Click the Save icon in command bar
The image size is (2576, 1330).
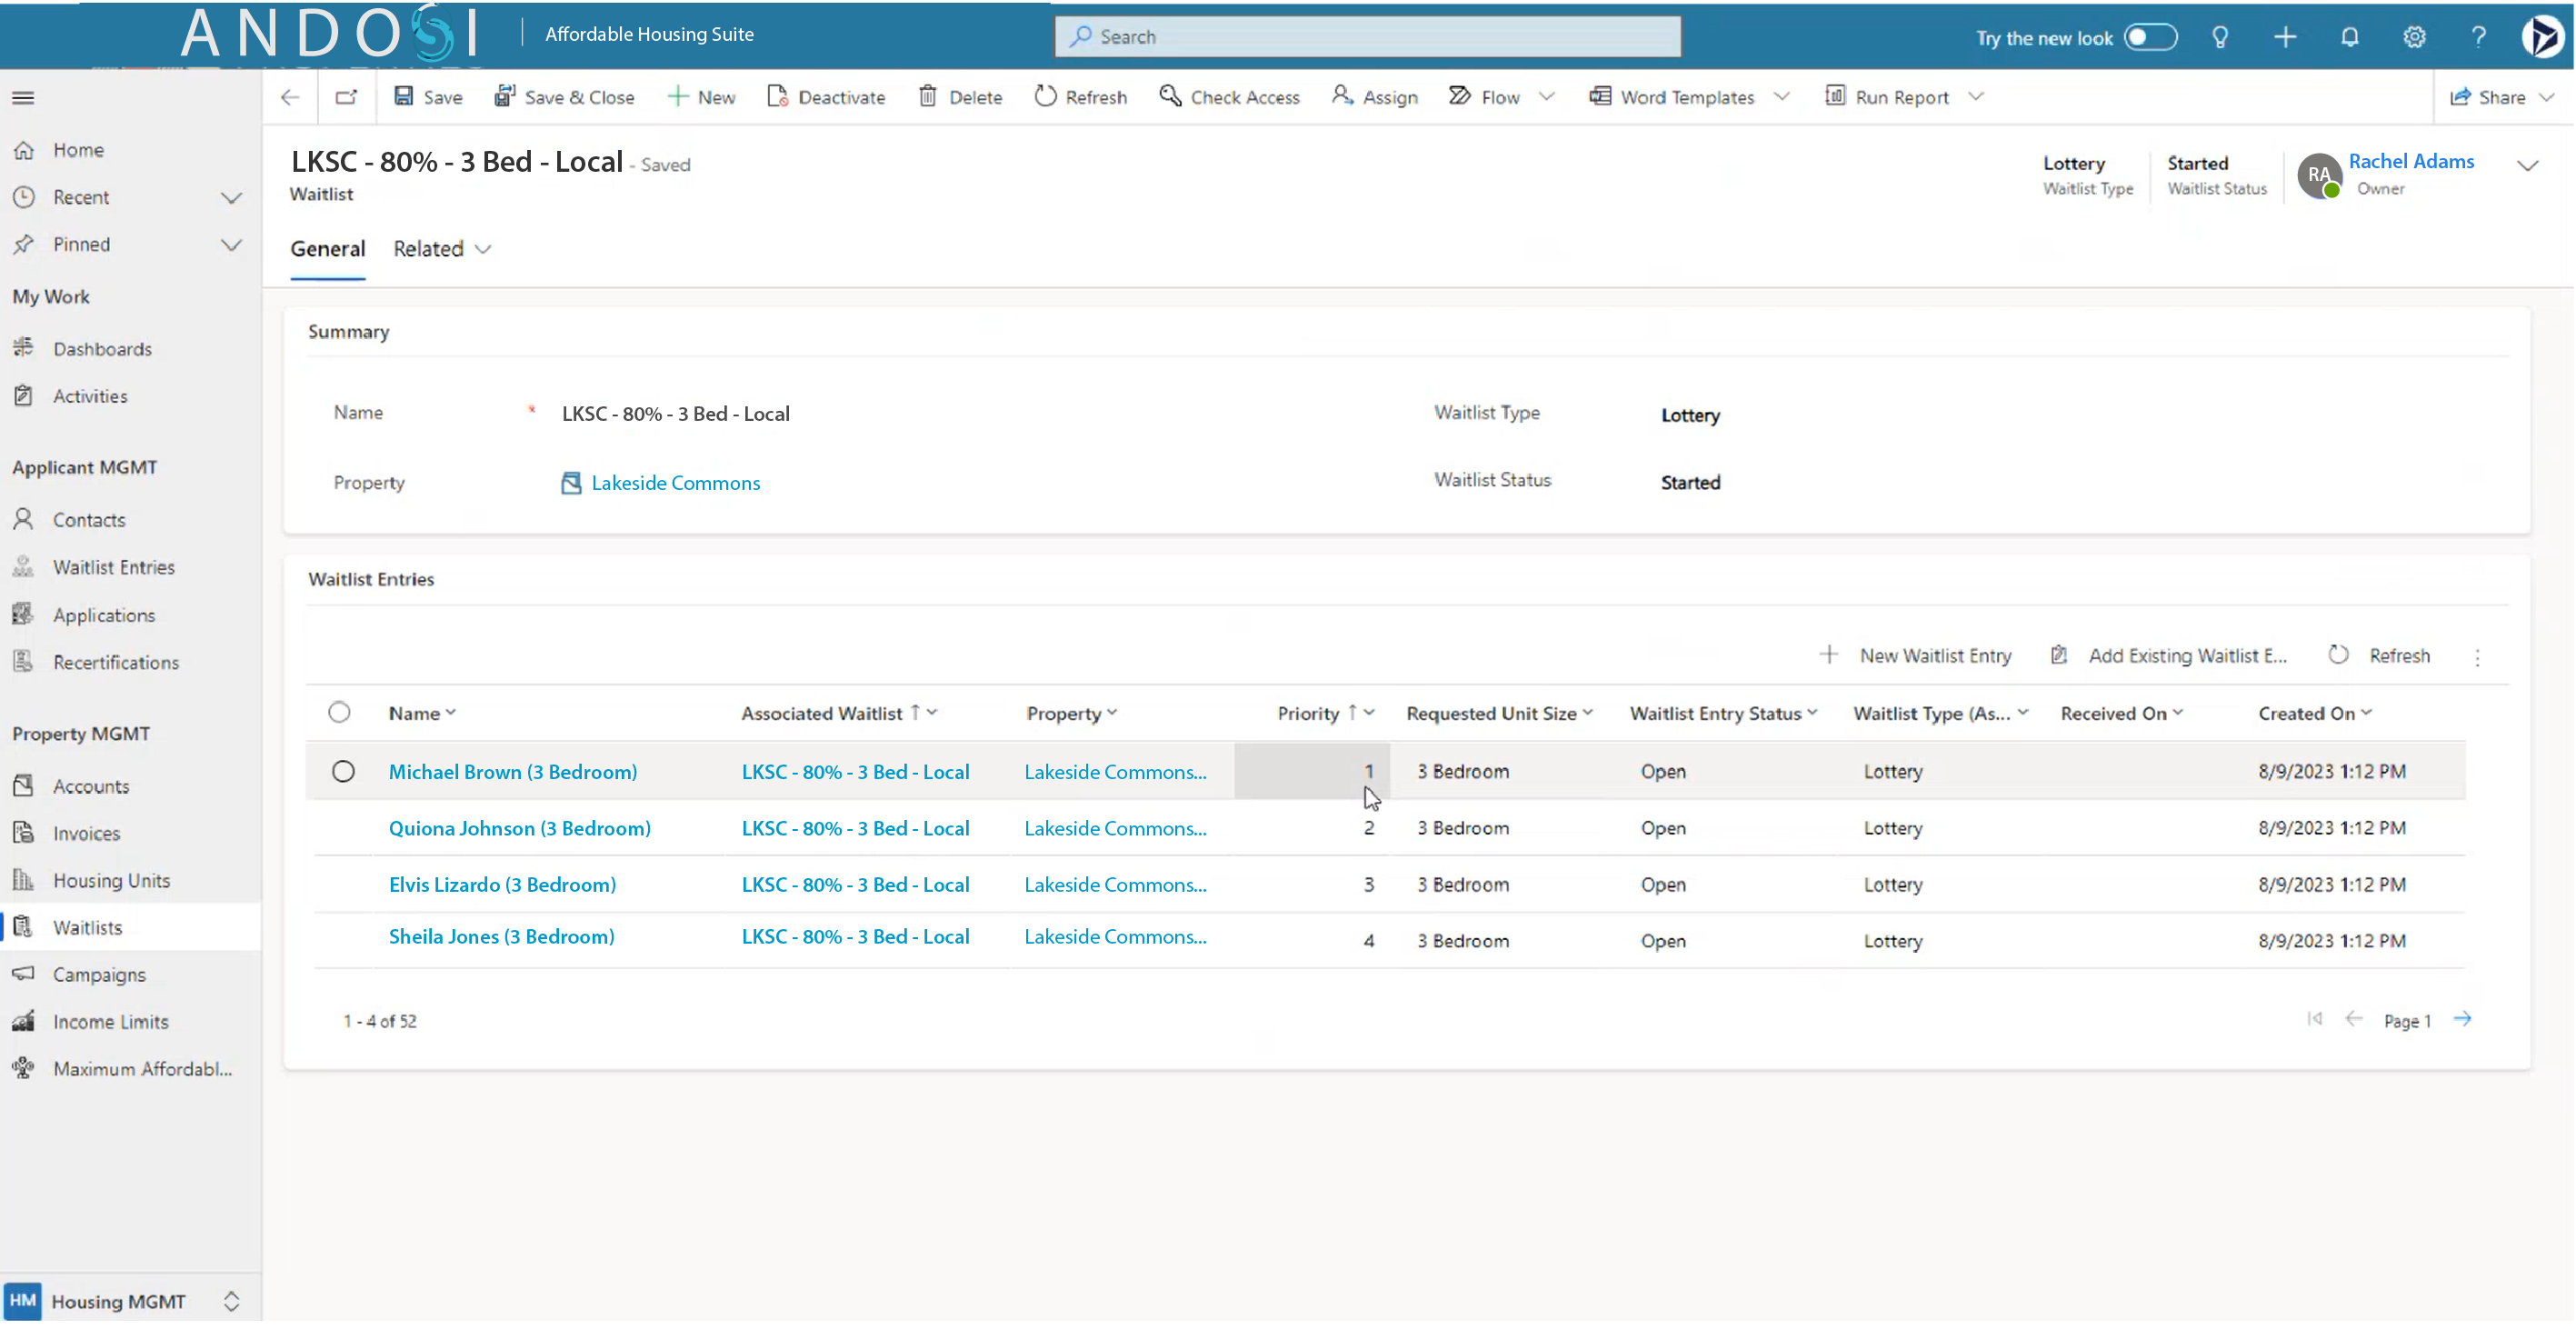point(403,96)
